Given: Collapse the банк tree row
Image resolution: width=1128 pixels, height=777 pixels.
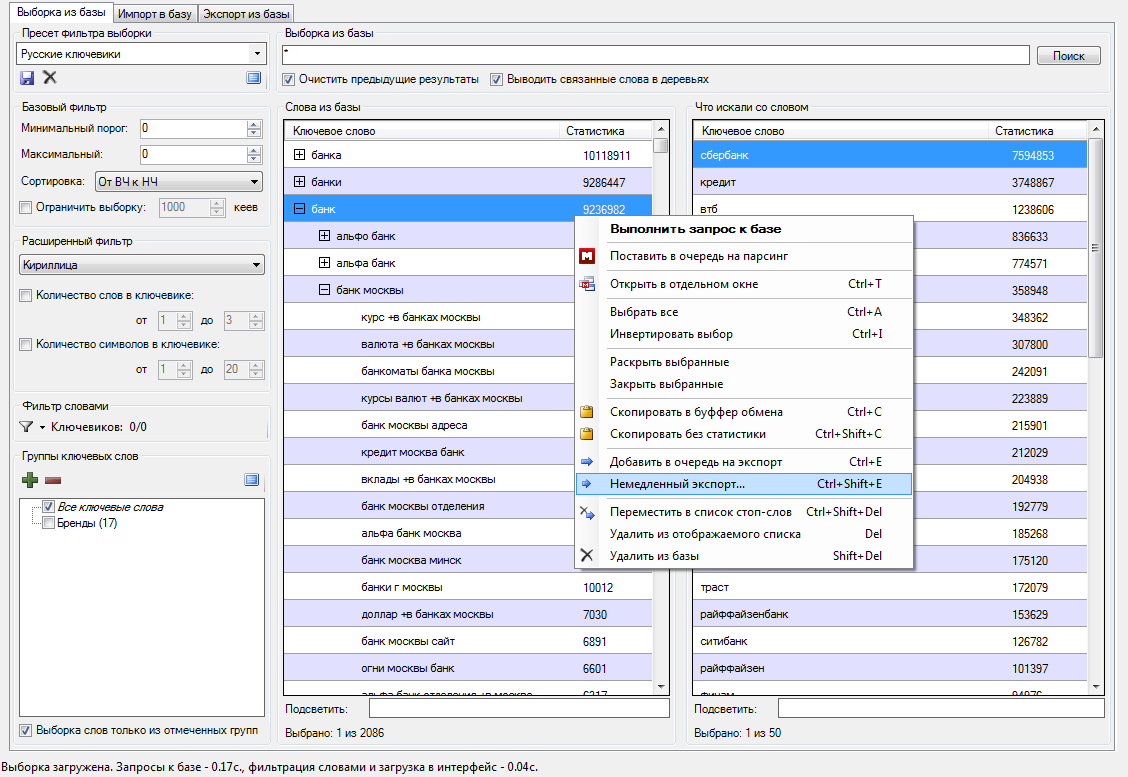Looking at the screenshot, I should pyautogui.click(x=300, y=209).
